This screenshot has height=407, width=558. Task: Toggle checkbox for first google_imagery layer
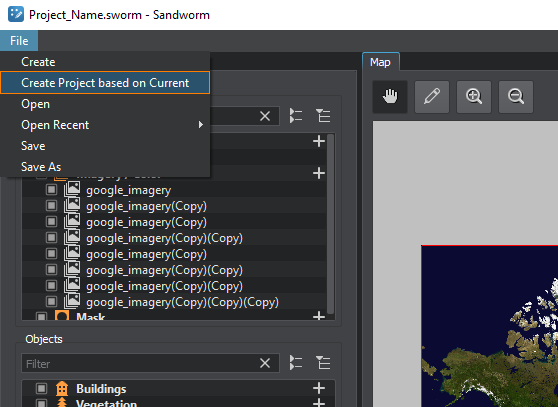52,190
